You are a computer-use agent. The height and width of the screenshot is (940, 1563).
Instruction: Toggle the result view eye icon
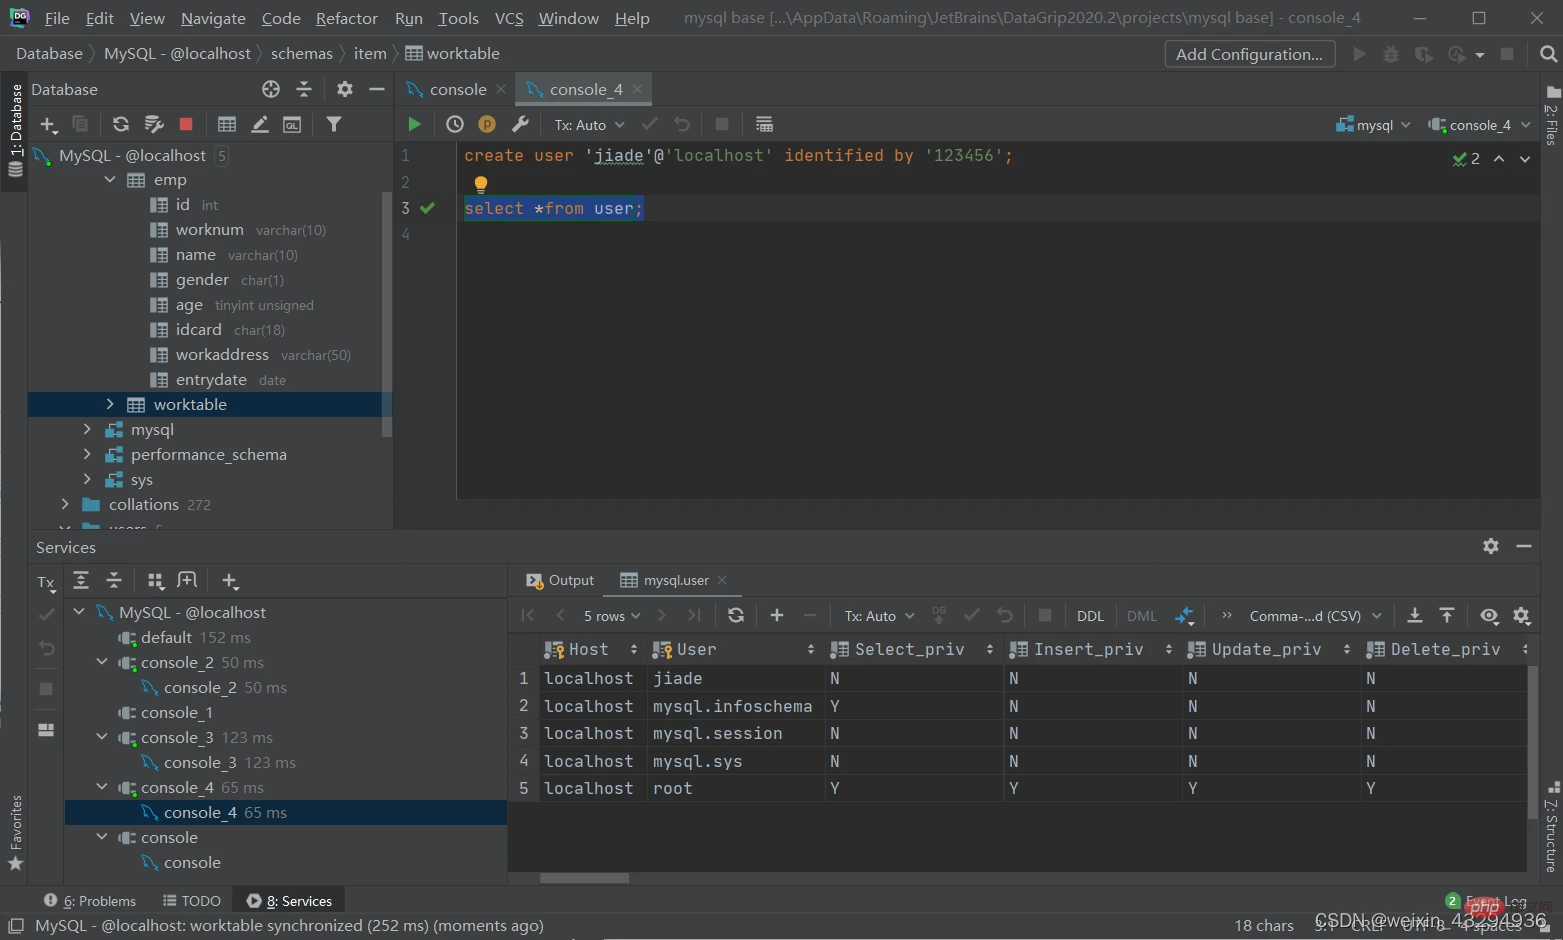pos(1489,616)
